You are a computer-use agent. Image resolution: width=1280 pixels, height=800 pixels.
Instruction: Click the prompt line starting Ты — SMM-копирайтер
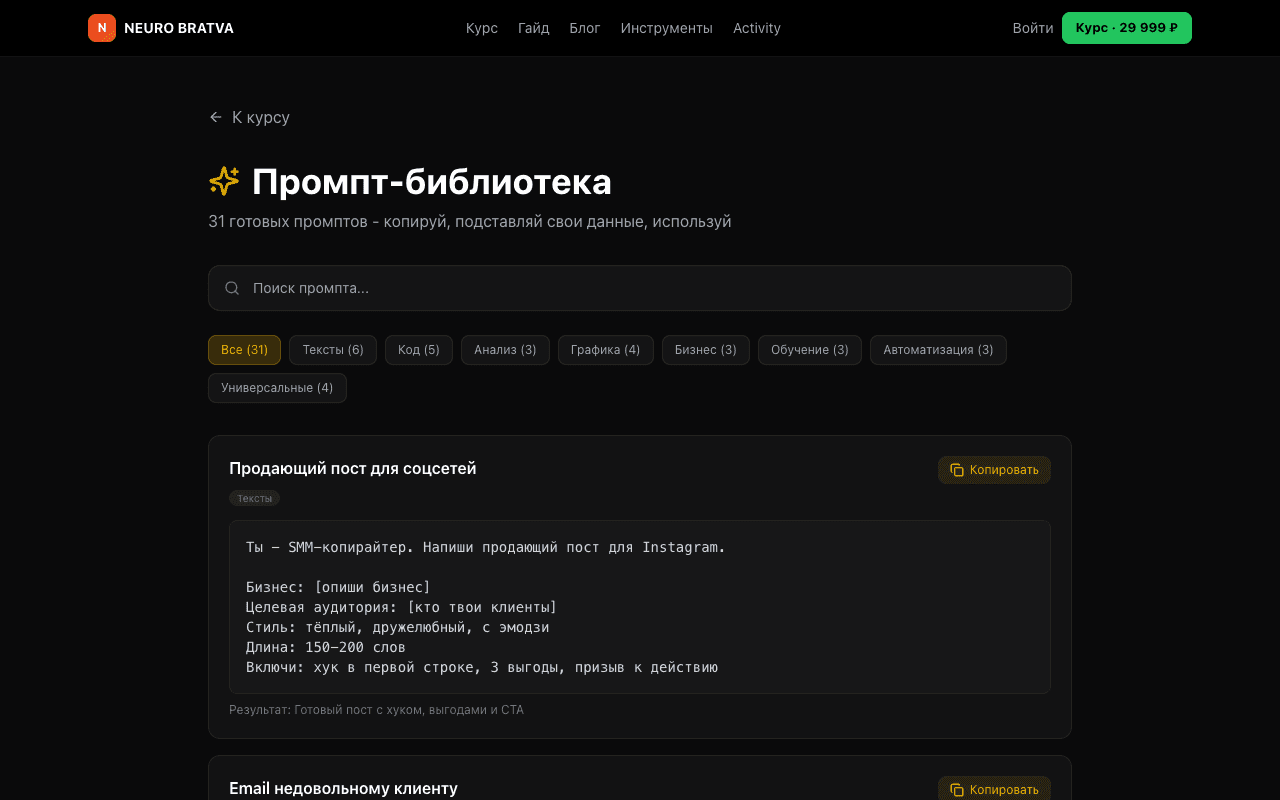(x=486, y=547)
